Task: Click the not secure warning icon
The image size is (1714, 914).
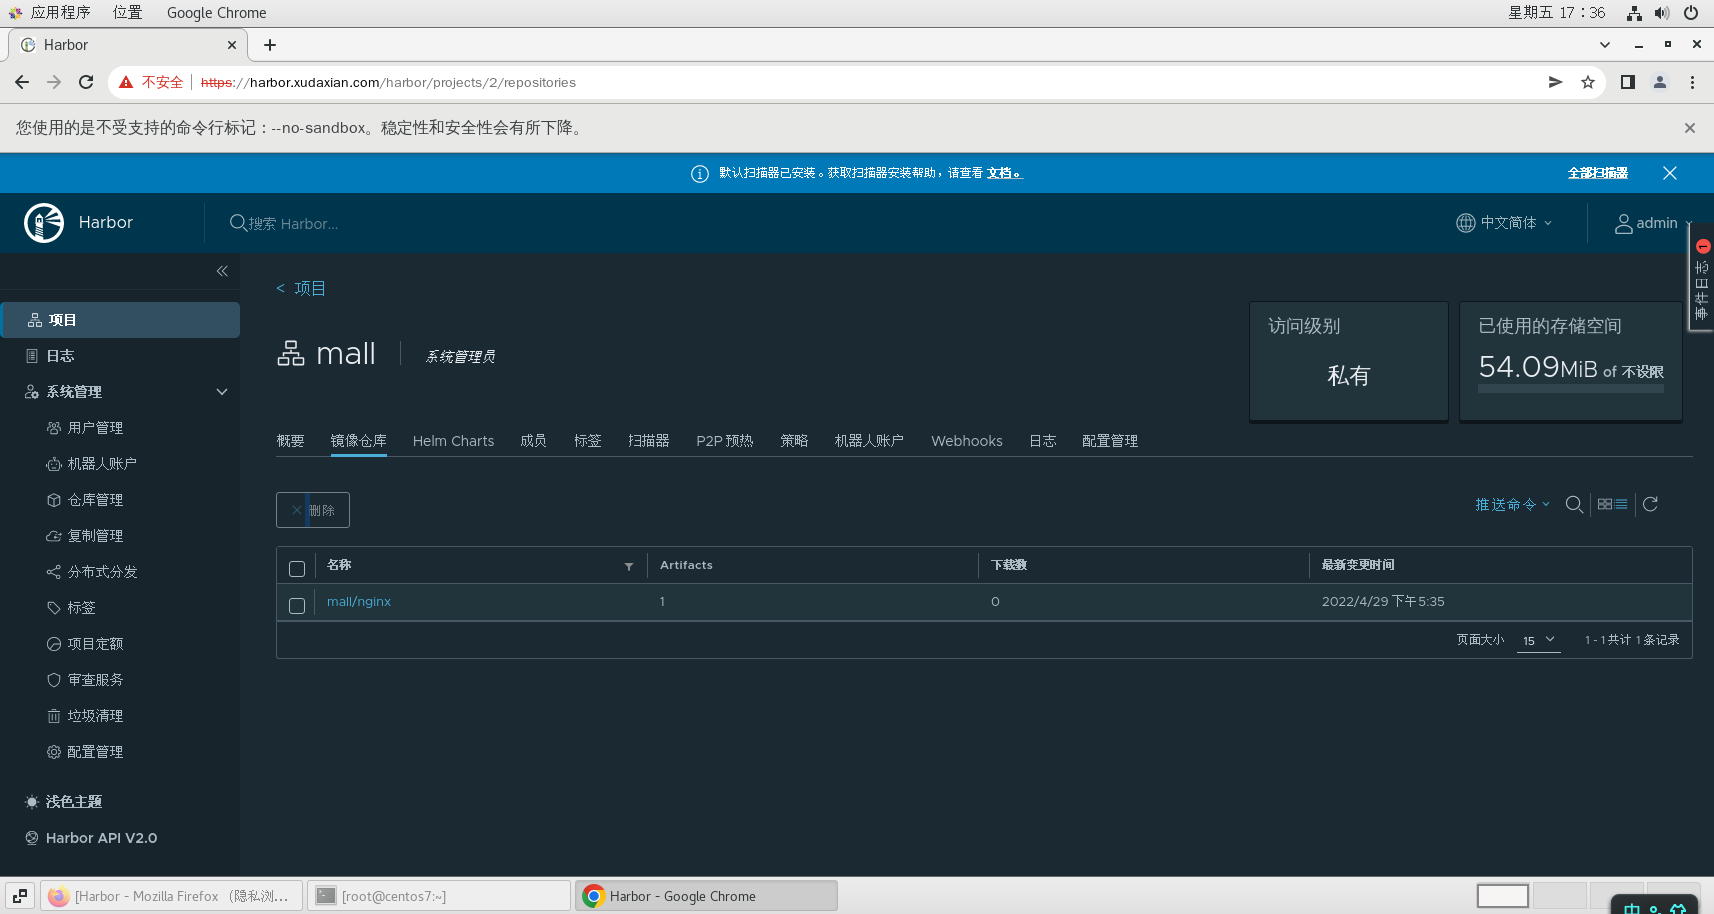Action: [x=126, y=83]
